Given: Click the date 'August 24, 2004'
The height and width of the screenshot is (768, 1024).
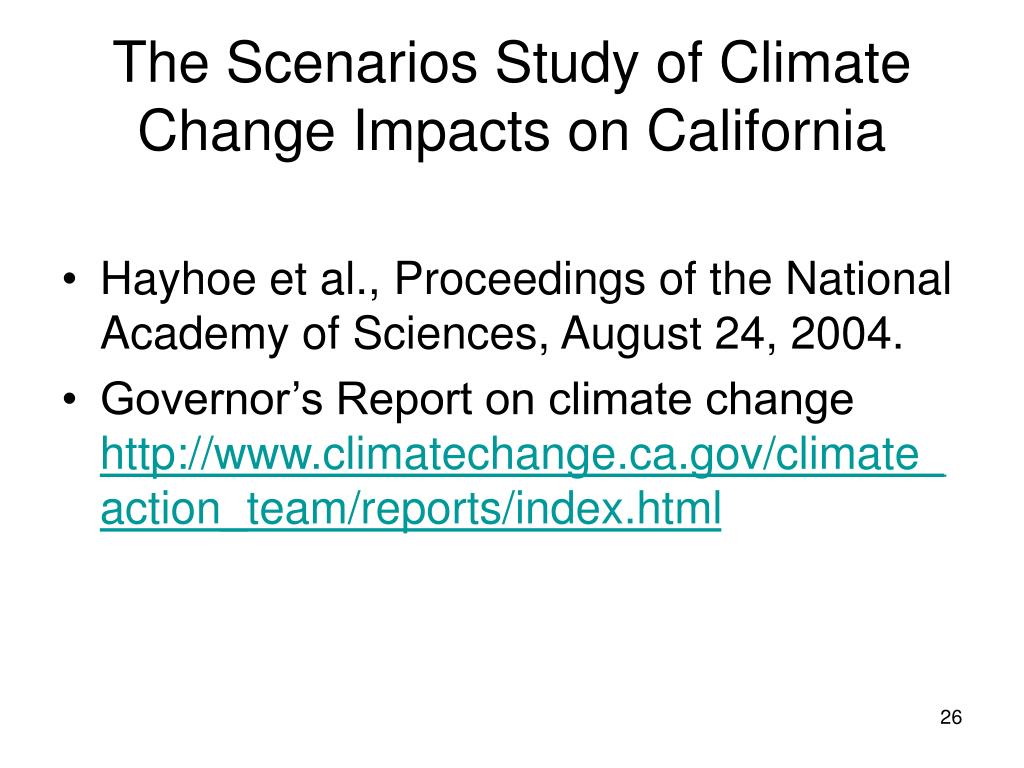Looking at the screenshot, I should click(727, 334).
